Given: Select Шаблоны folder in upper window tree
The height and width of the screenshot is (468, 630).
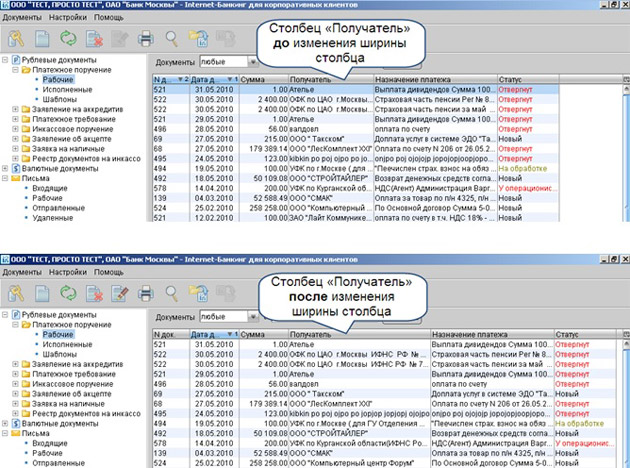Looking at the screenshot, I should [60, 99].
